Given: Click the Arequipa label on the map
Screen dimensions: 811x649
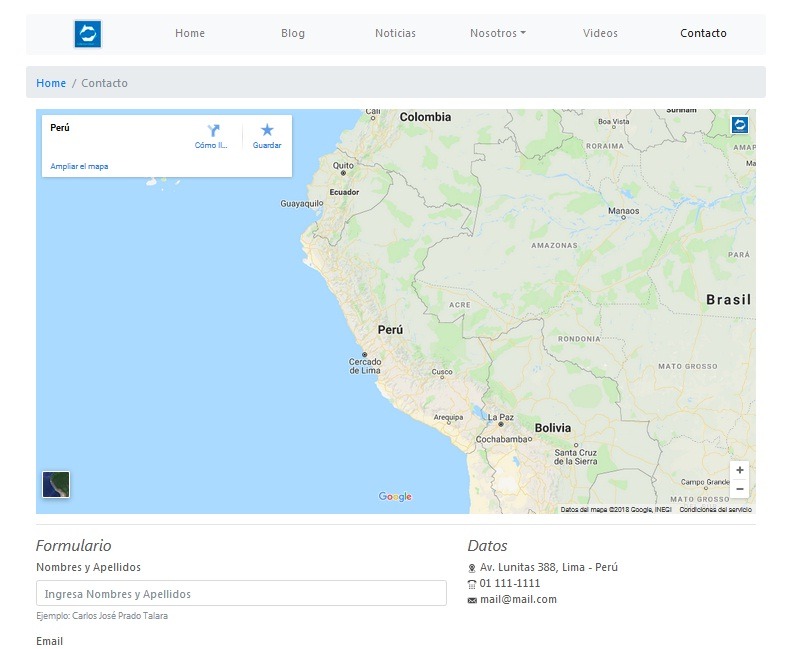Looking at the screenshot, I should (x=448, y=417).
